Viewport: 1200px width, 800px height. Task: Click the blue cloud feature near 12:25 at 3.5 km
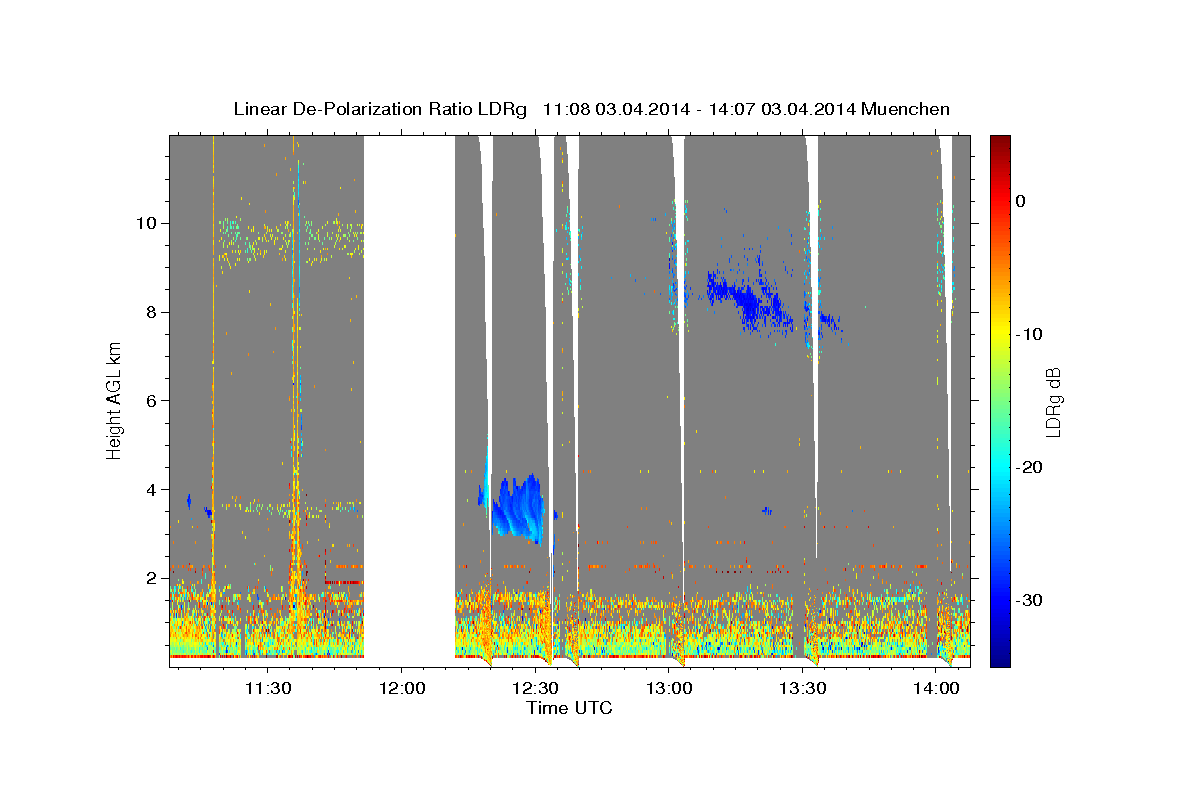(x=518, y=508)
